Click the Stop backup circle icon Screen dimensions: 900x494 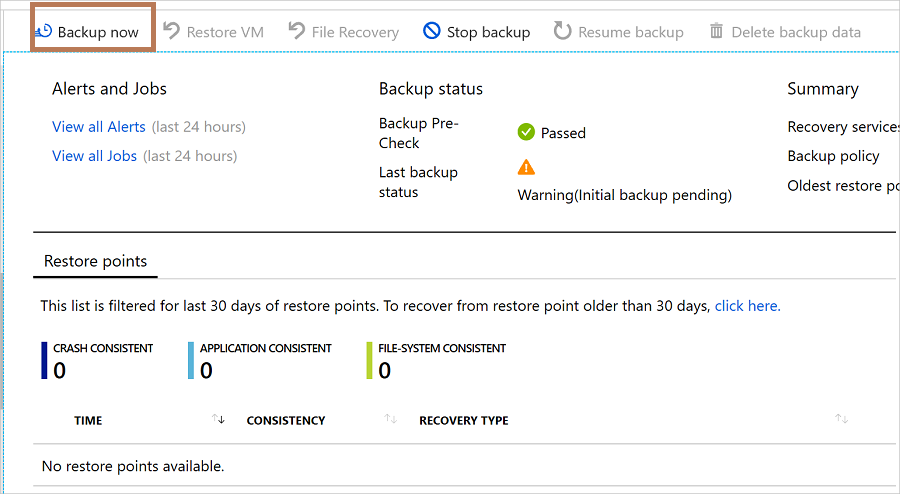(x=432, y=31)
